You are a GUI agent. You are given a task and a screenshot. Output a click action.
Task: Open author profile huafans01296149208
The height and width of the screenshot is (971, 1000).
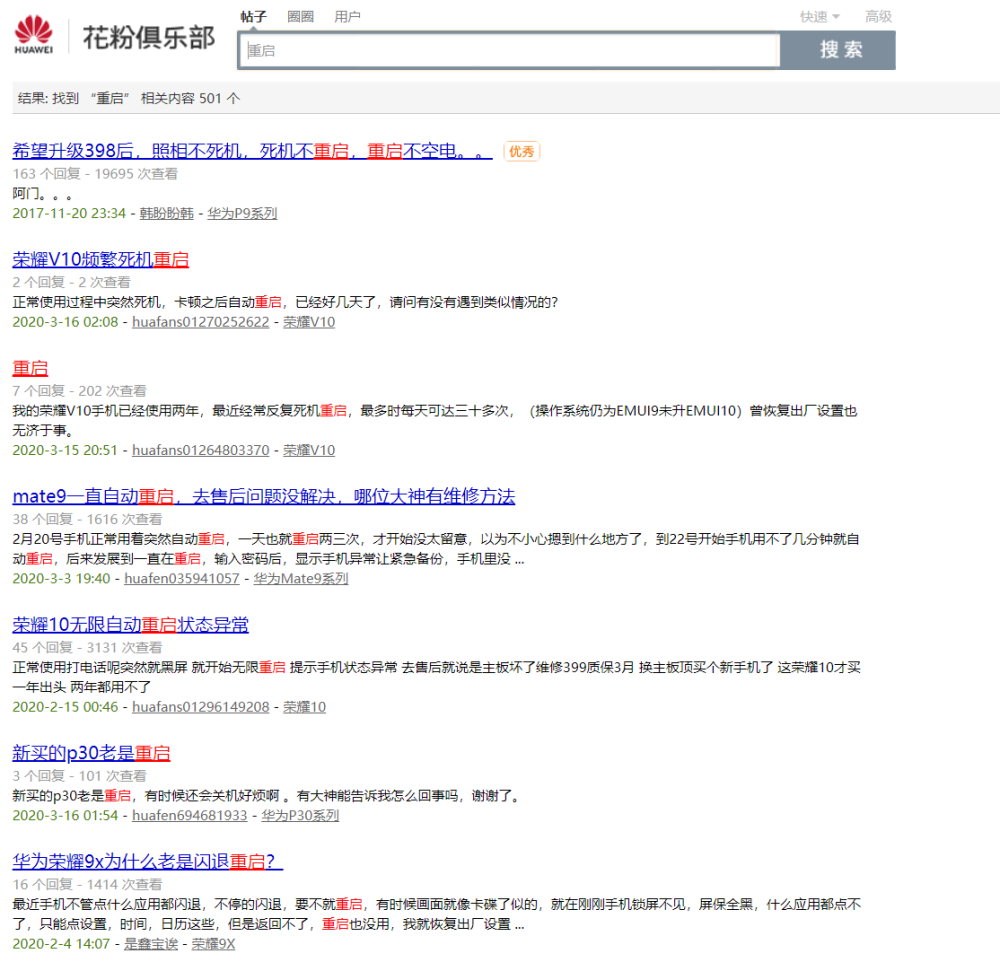(200, 706)
